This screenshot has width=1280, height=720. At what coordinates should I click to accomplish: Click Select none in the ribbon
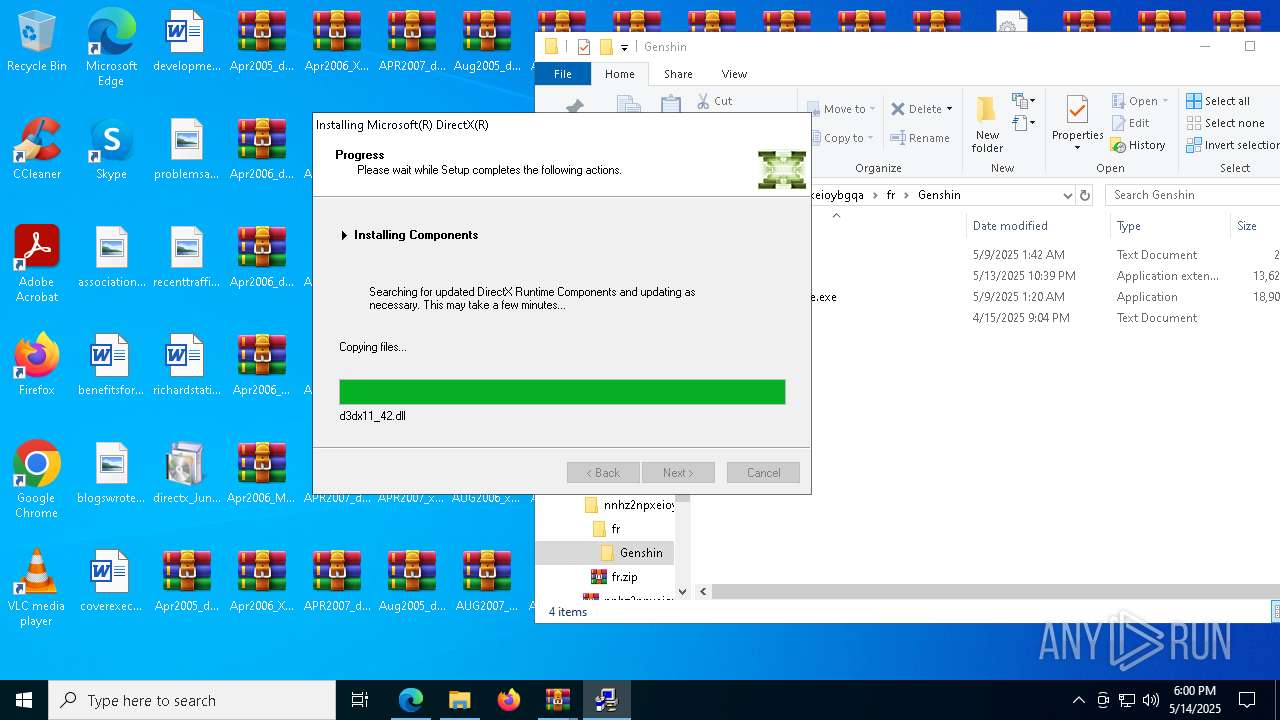click(x=1225, y=123)
